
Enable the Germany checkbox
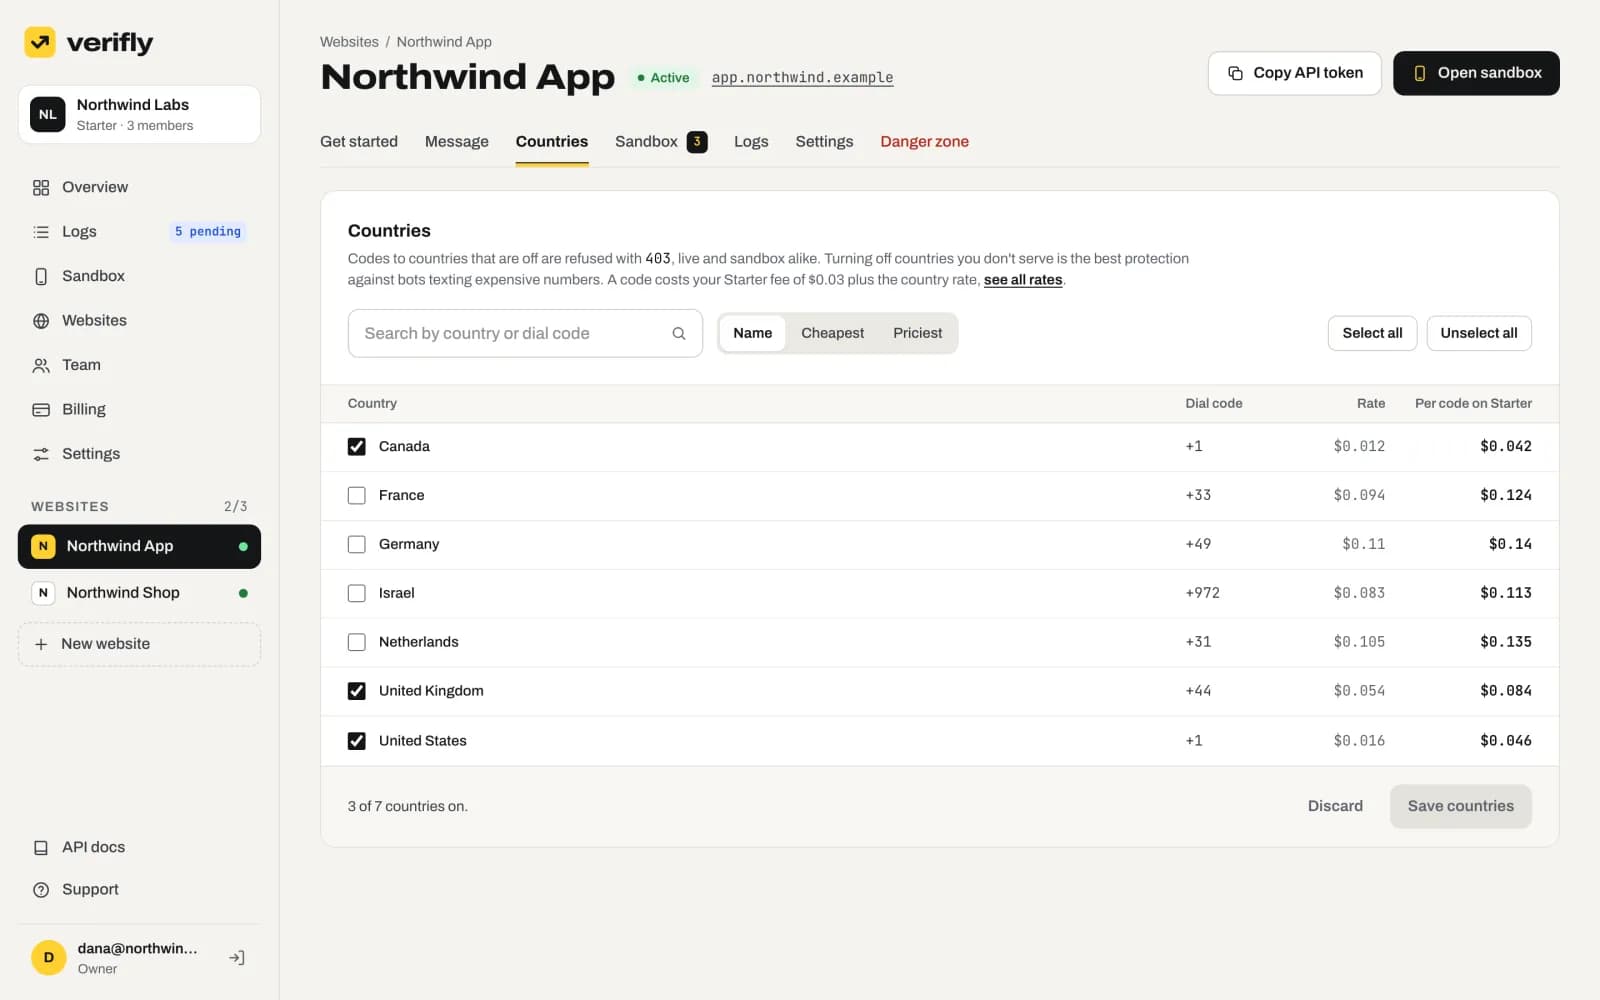point(356,545)
